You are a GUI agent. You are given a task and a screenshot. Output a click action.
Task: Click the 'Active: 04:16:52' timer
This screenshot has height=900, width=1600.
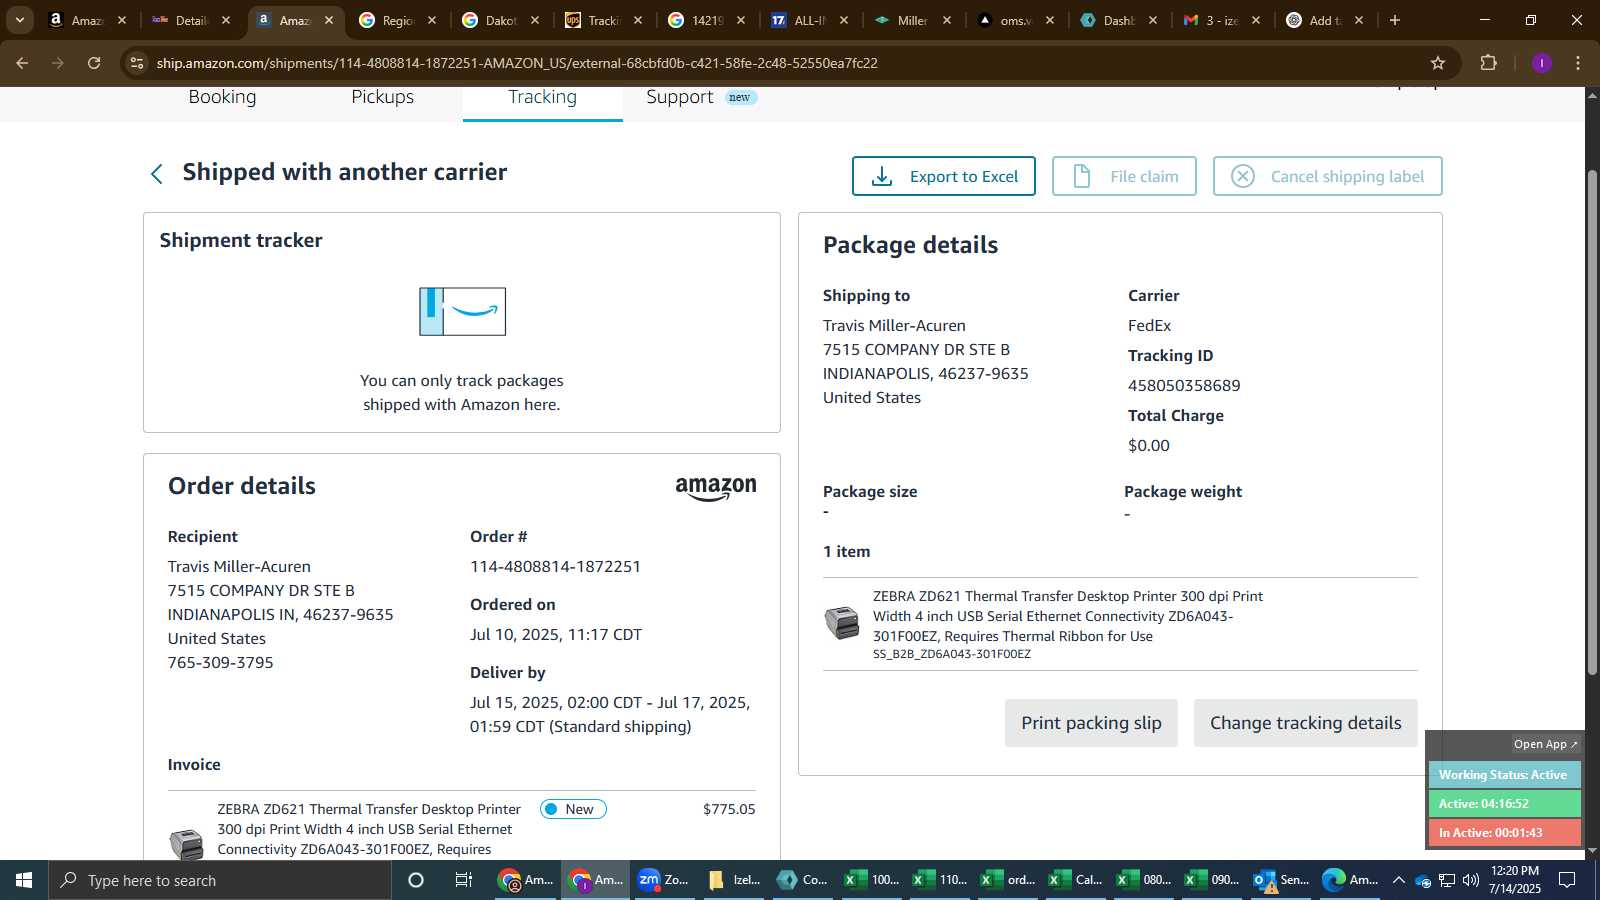1504,804
